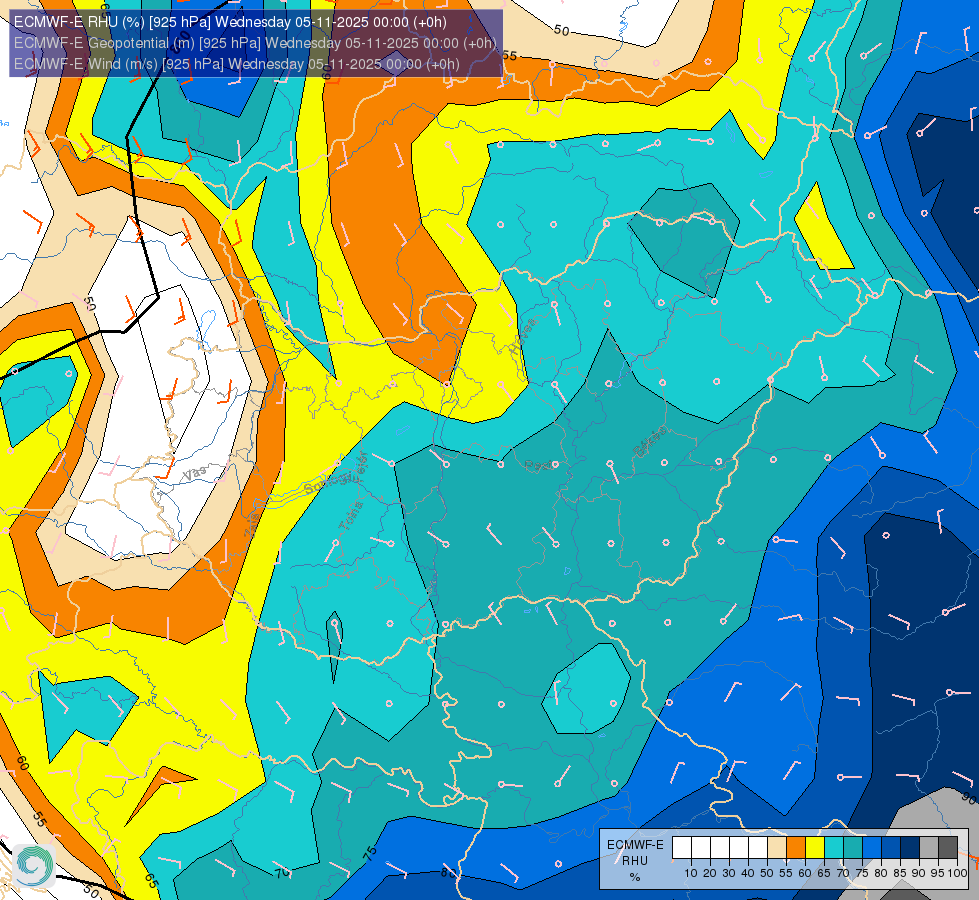Click the 80 contour label on the map's bottom edge
Viewport: 979px width, 900px height.
pyautogui.click(x=447, y=873)
